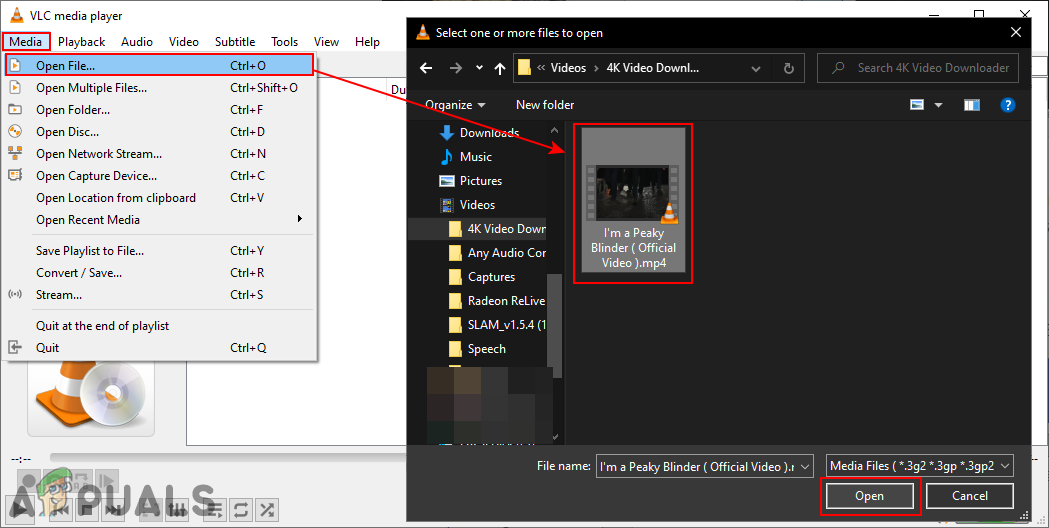Image resolution: width=1049 pixels, height=528 pixels.
Task: Click New folder in dialog toolbar
Action: (545, 105)
